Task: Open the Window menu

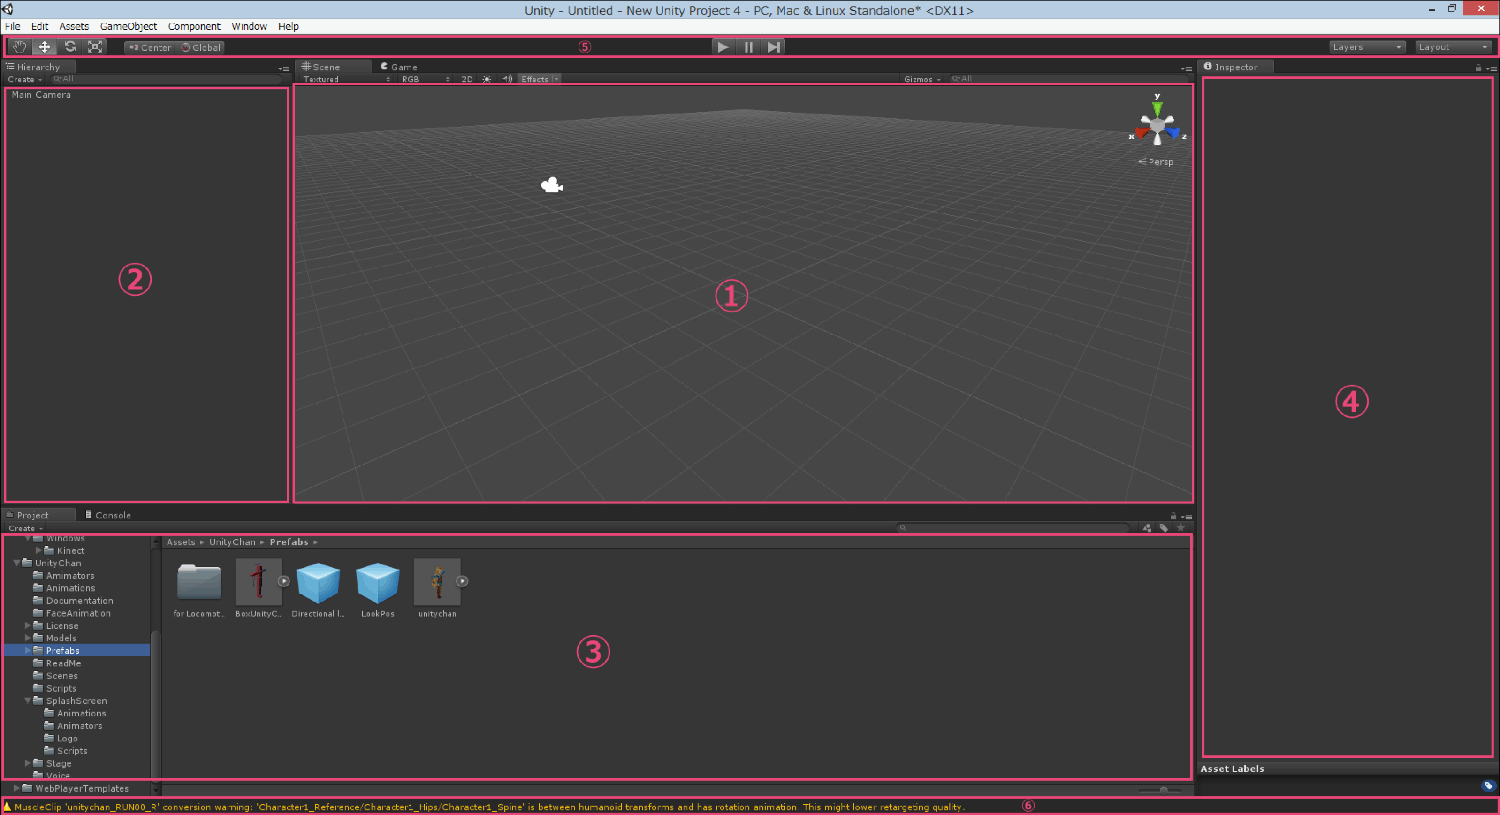Action: (249, 26)
